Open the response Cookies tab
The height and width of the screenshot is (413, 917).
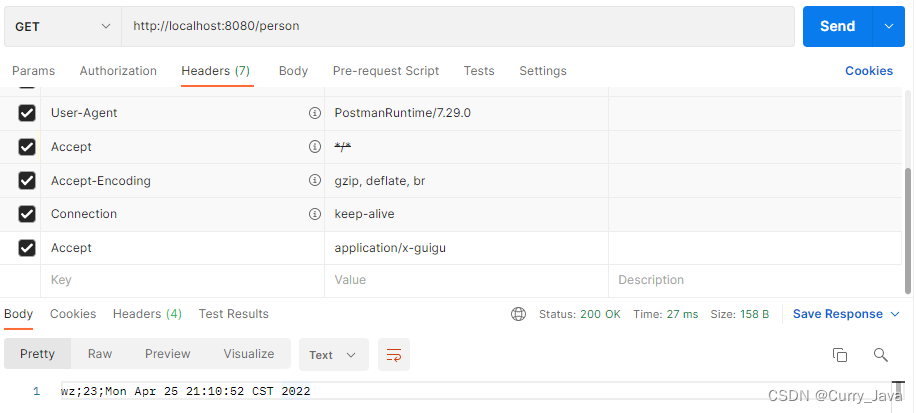point(73,314)
